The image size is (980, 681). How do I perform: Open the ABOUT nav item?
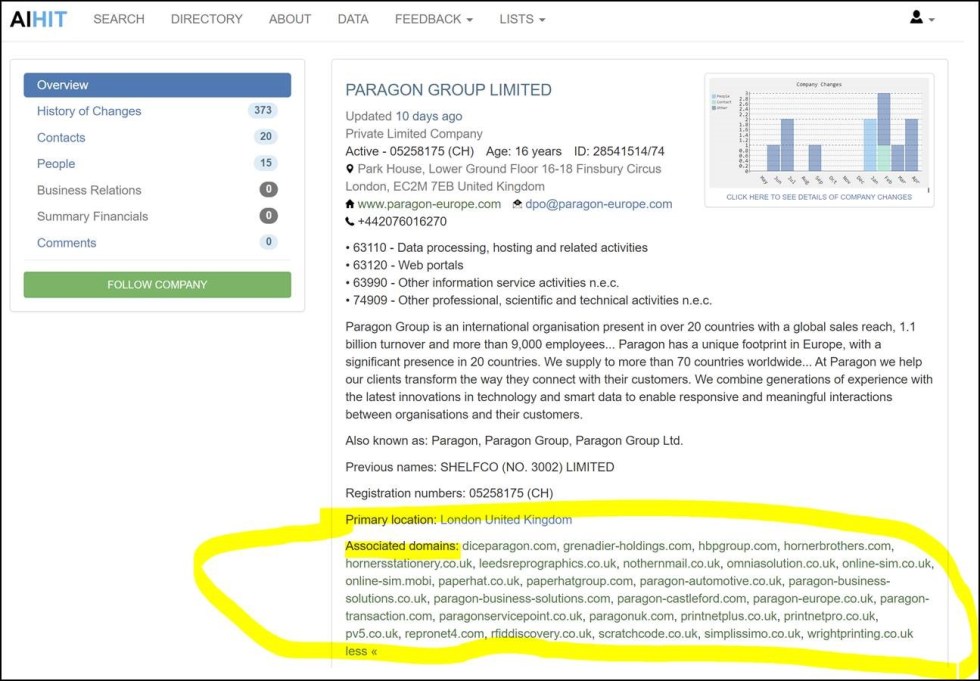290,19
